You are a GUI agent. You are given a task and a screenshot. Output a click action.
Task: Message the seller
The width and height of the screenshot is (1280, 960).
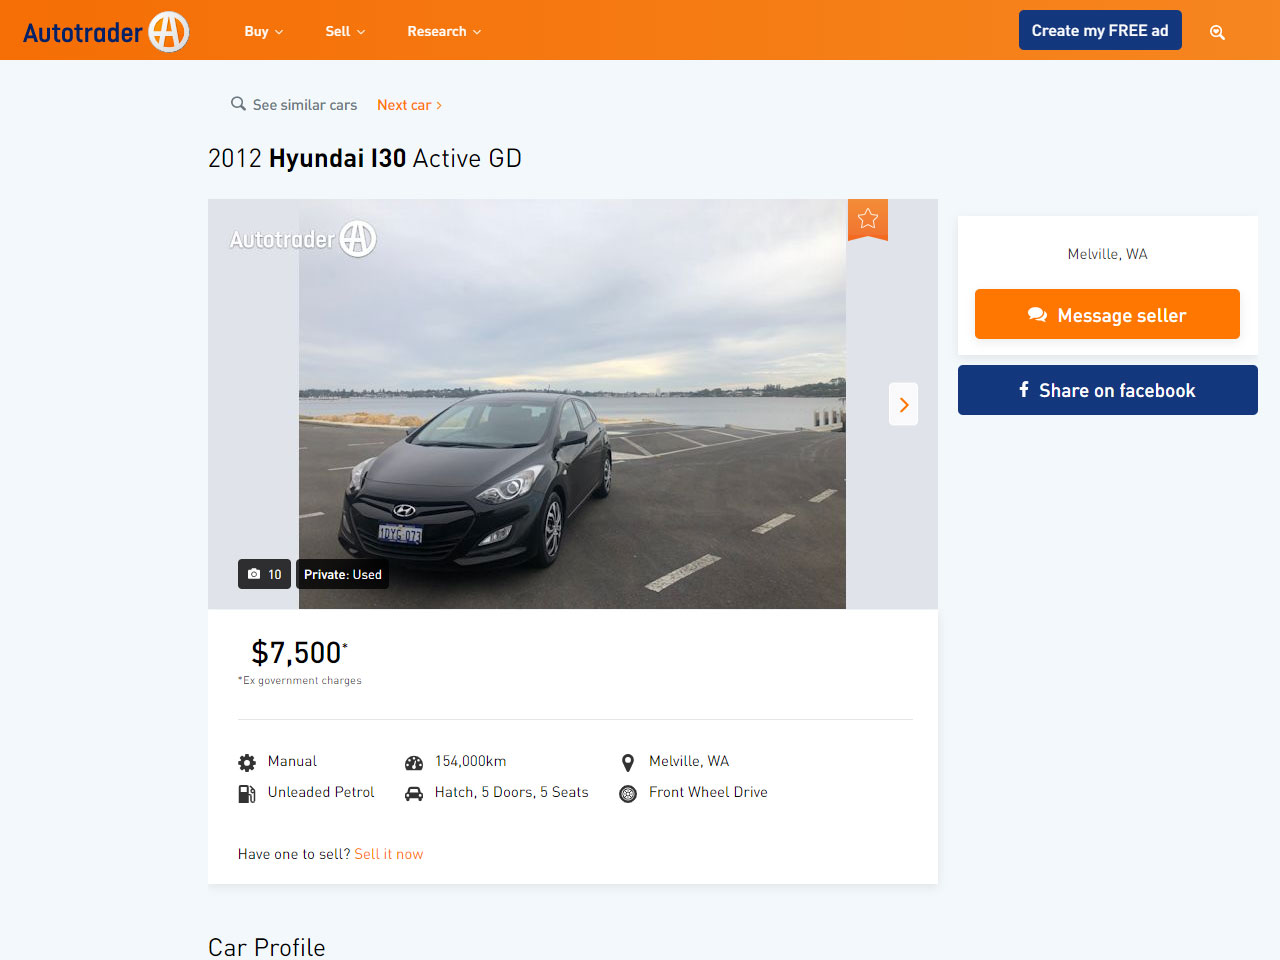tap(1107, 314)
